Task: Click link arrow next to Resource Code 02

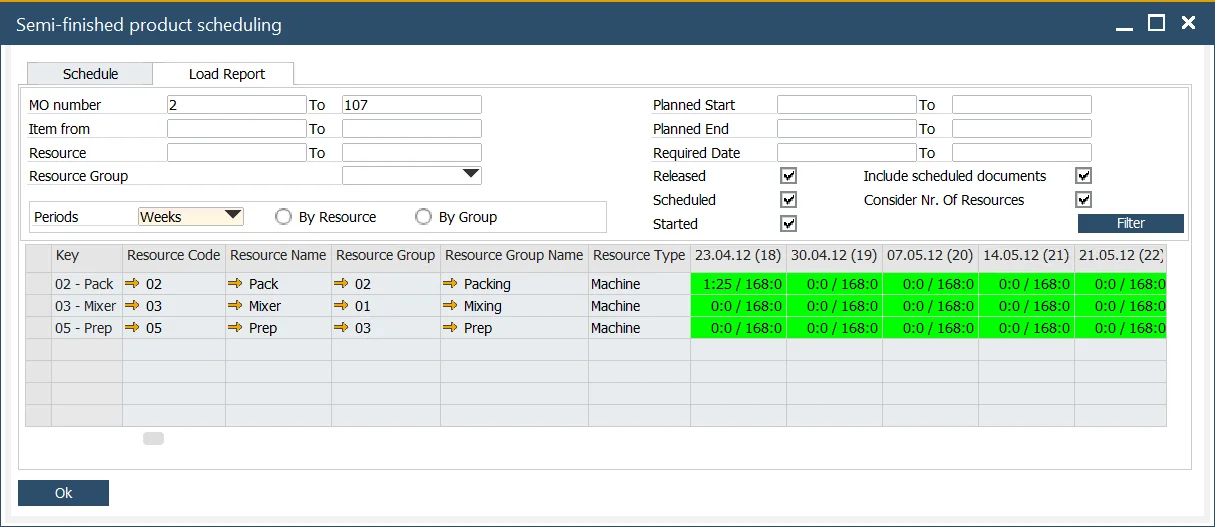Action: click(x=132, y=284)
